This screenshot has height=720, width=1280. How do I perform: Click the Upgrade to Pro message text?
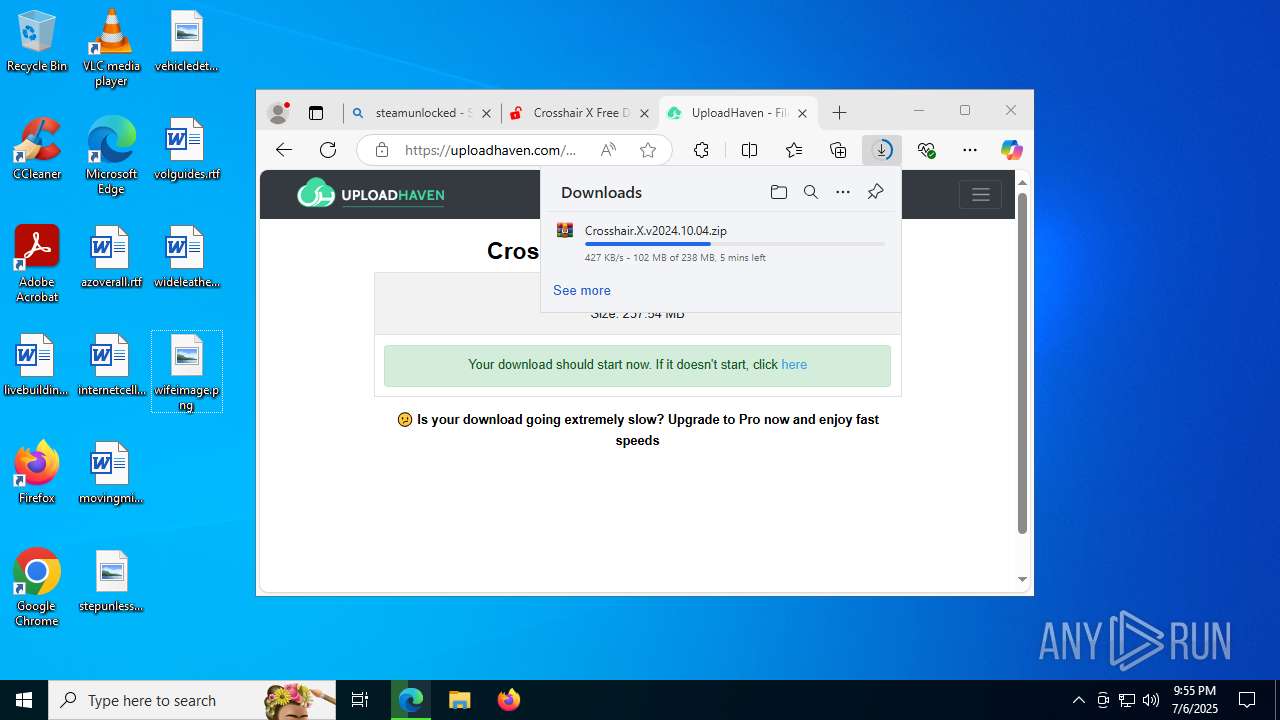point(638,430)
